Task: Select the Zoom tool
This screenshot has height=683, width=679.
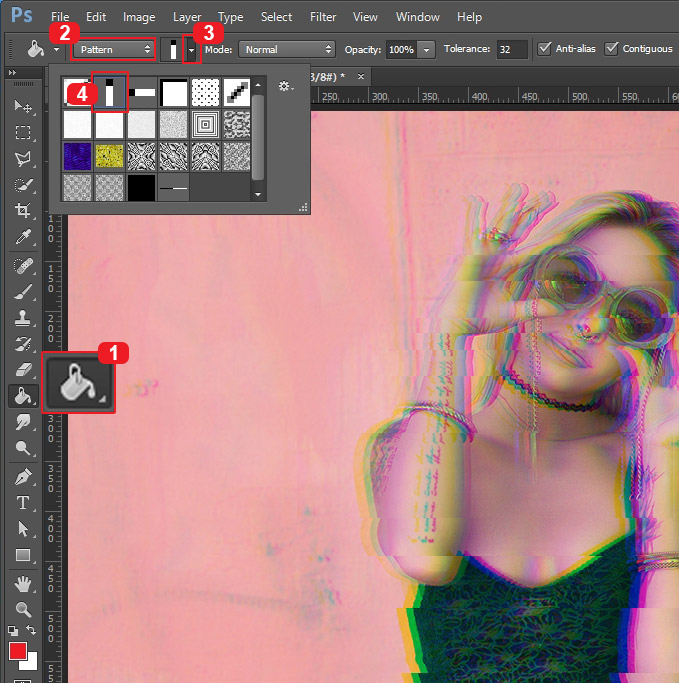Action: [23, 609]
